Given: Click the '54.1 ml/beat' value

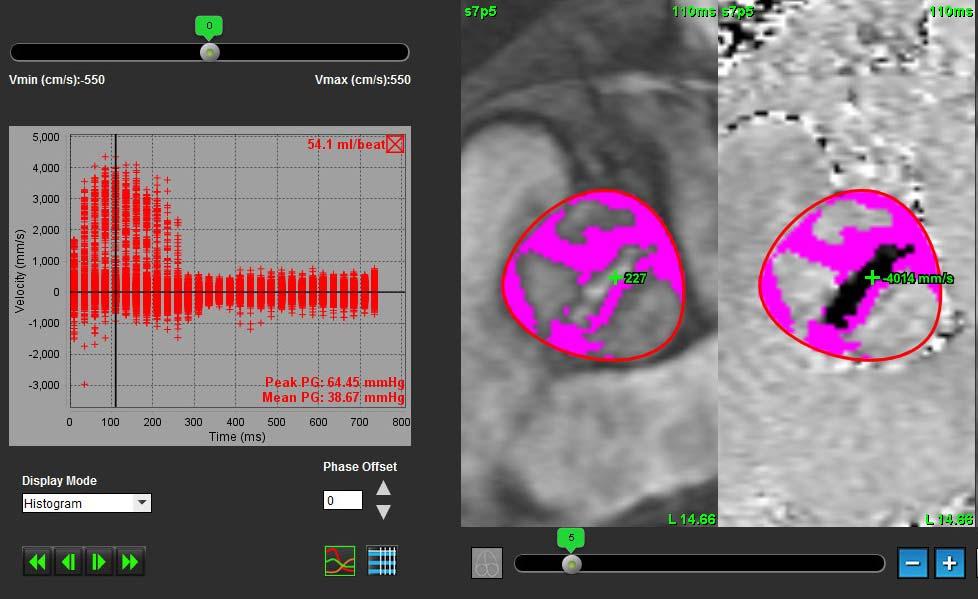Looking at the screenshot, I should (x=346, y=145).
